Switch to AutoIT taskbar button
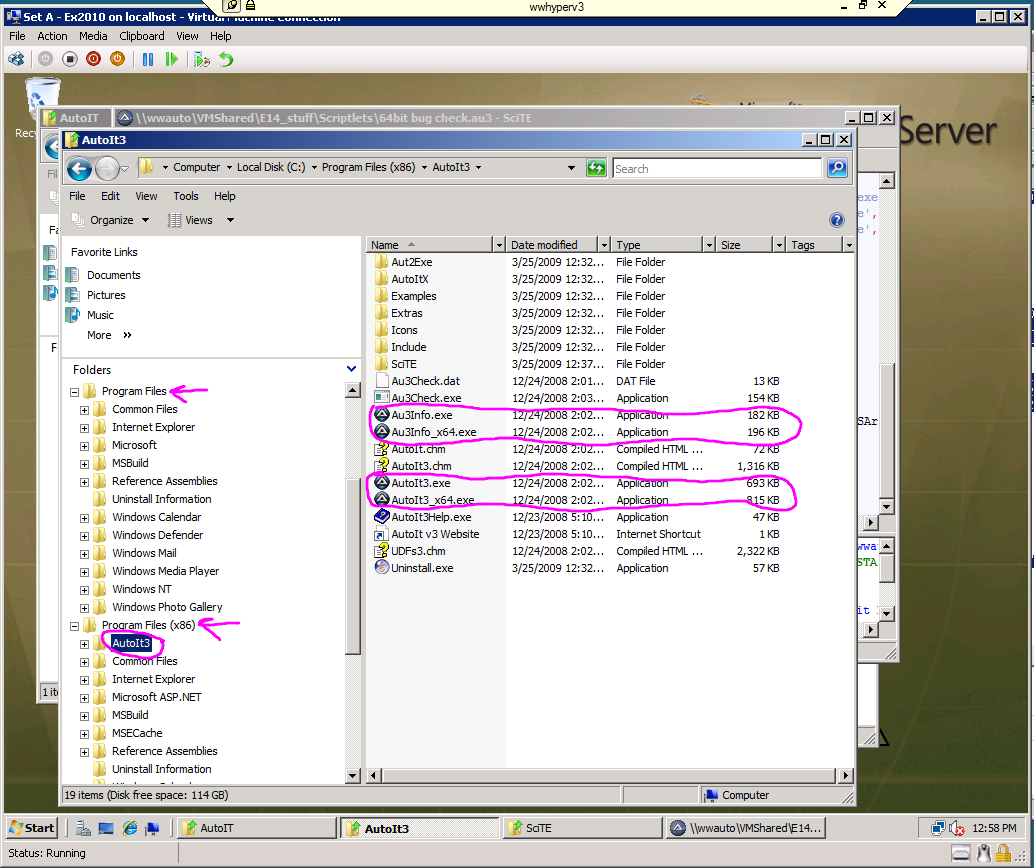 [257, 828]
